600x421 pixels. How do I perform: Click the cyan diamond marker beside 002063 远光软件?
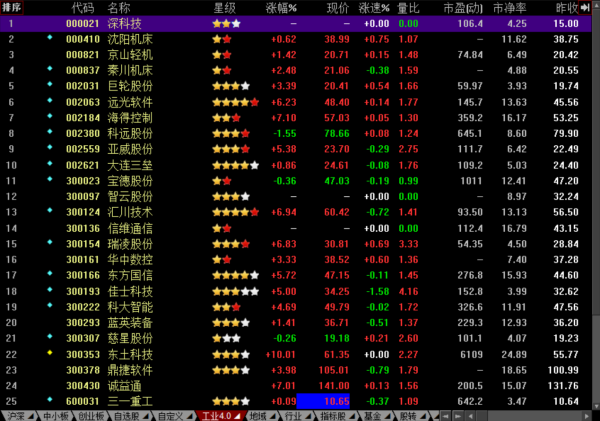click(x=50, y=100)
